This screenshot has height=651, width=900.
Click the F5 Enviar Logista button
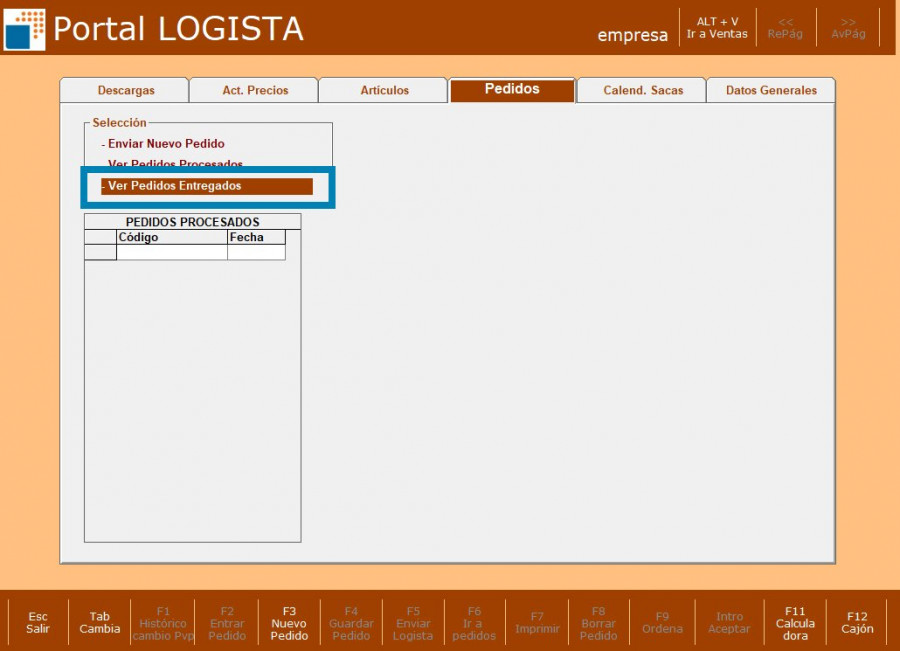(413, 623)
